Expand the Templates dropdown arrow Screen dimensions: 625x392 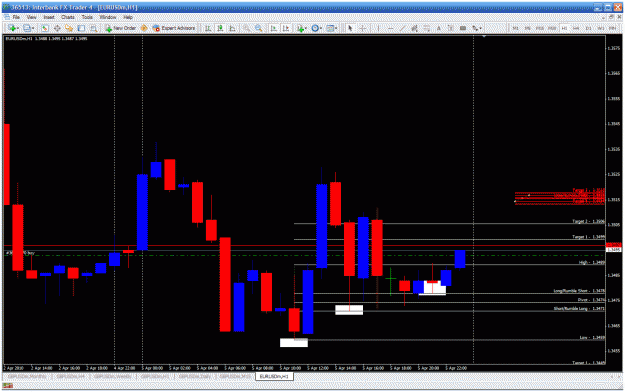click(x=336, y=28)
